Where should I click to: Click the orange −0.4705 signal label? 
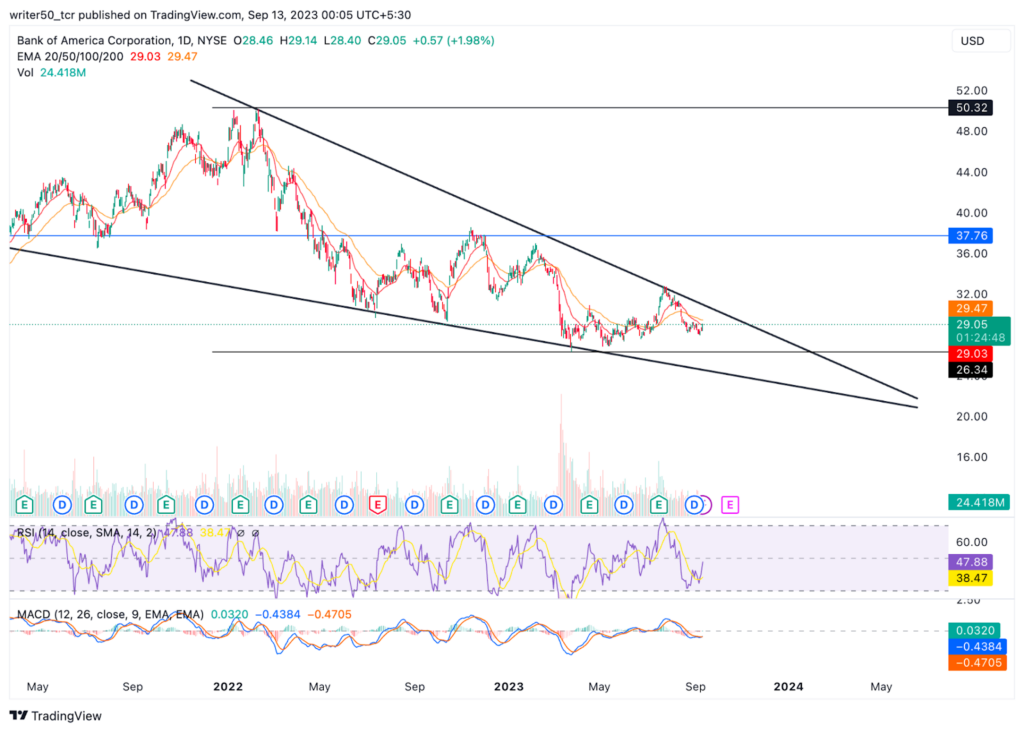(977, 663)
